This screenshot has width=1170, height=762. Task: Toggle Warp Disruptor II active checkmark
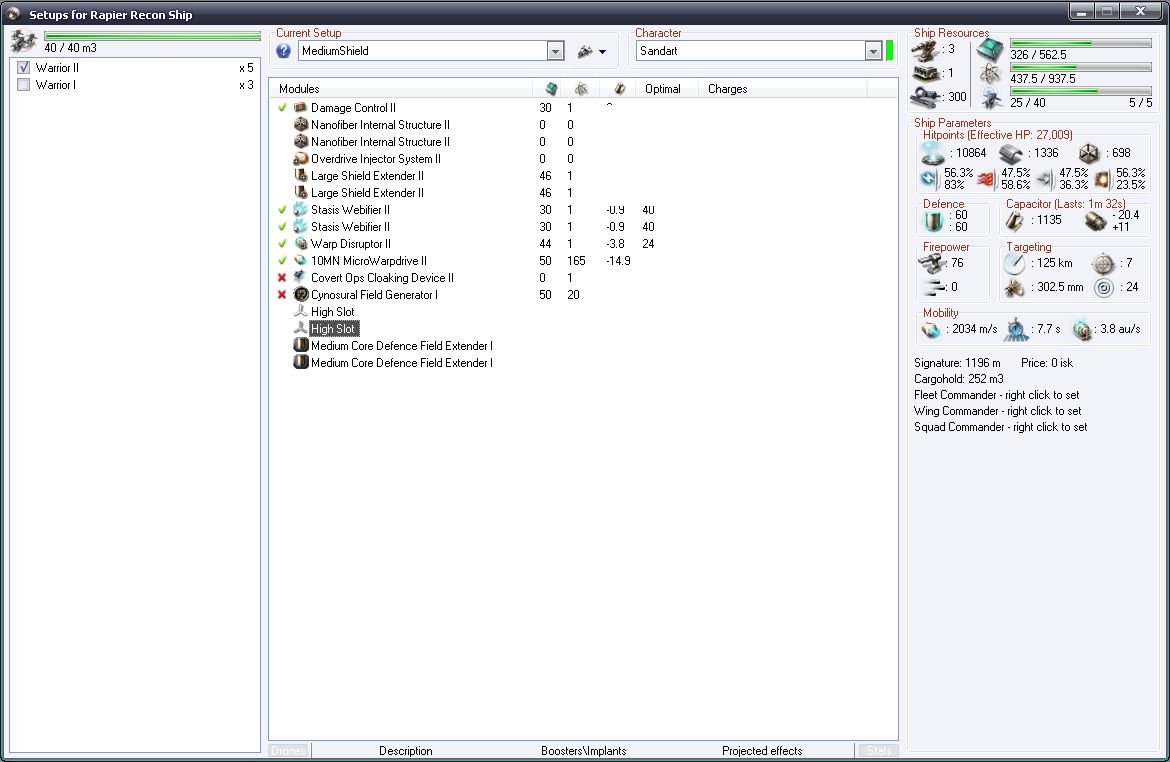point(282,243)
